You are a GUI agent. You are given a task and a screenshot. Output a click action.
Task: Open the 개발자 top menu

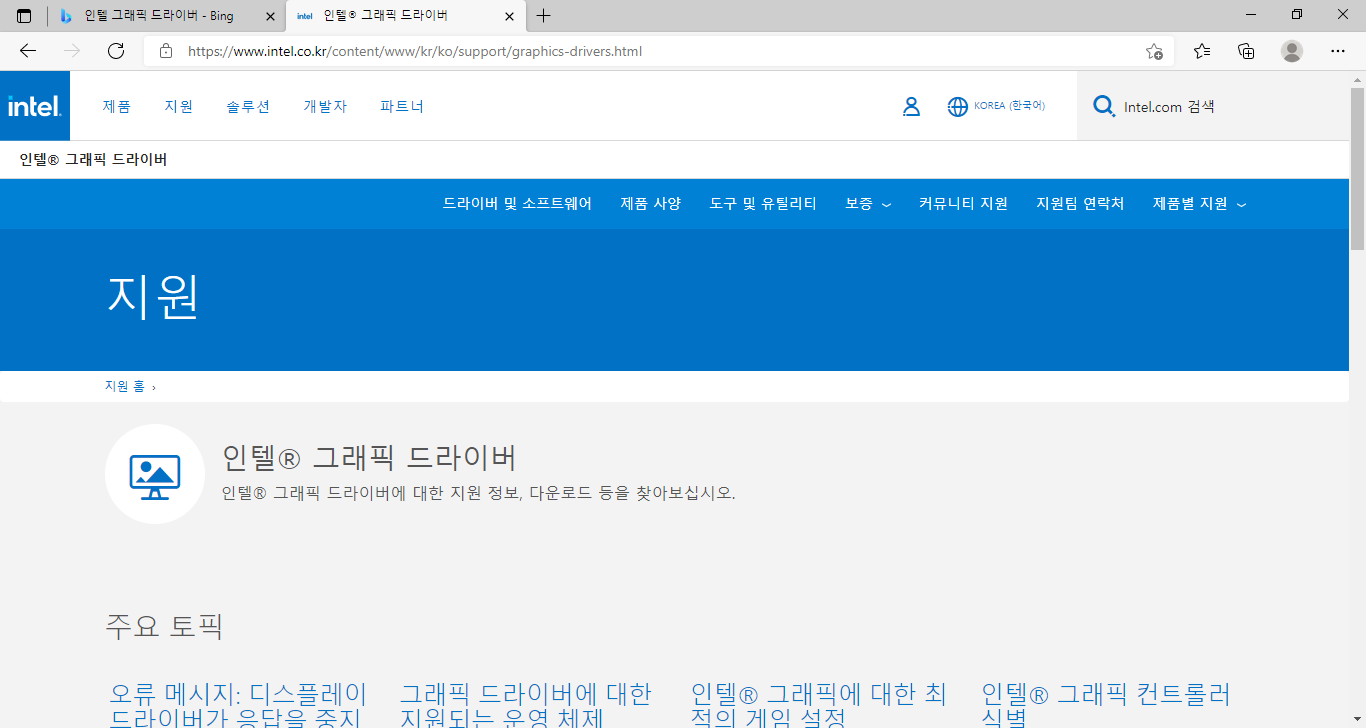325,106
